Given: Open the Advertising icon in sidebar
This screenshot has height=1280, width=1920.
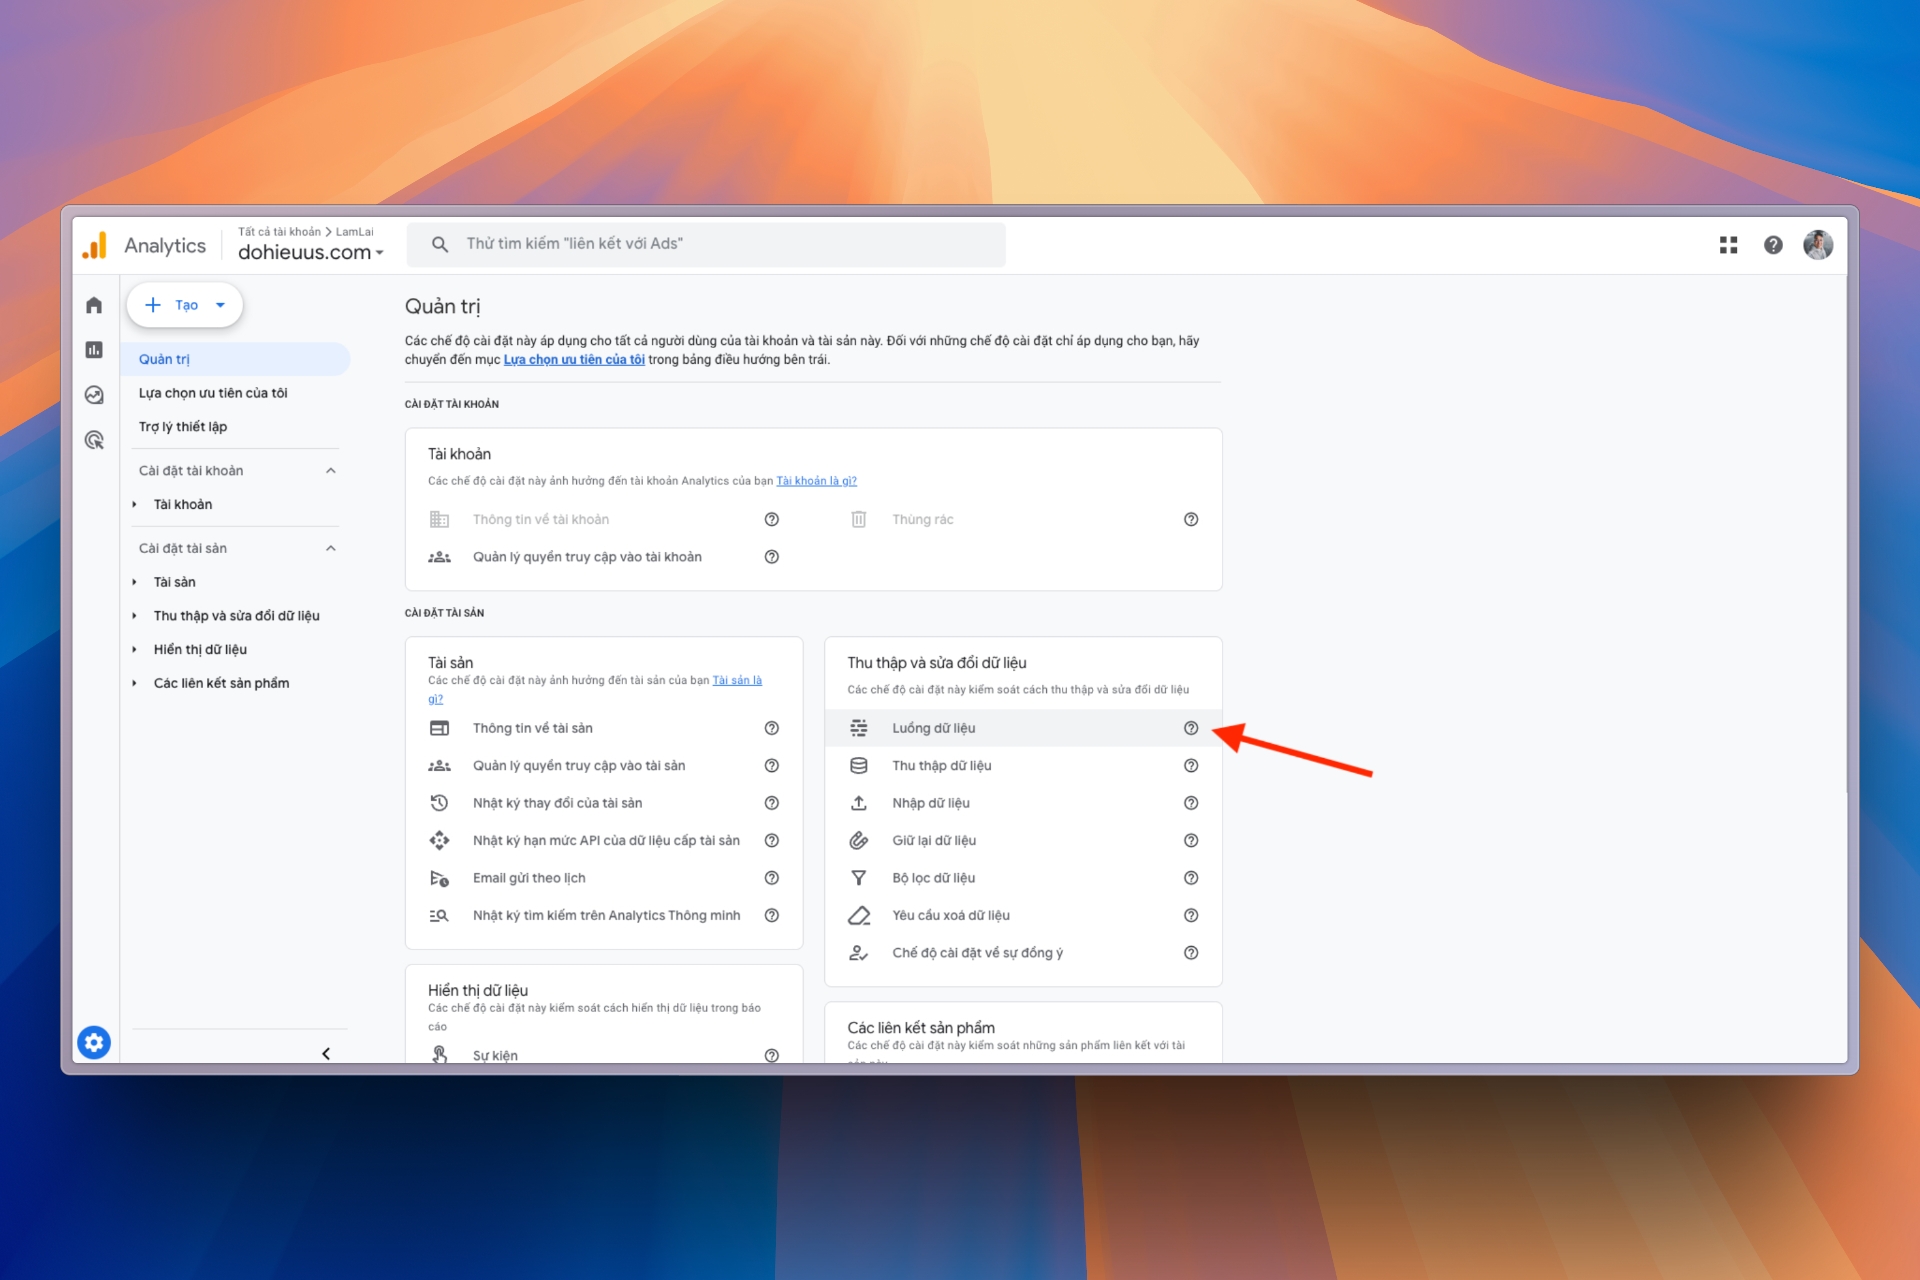Looking at the screenshot, I should coord(94,440).
